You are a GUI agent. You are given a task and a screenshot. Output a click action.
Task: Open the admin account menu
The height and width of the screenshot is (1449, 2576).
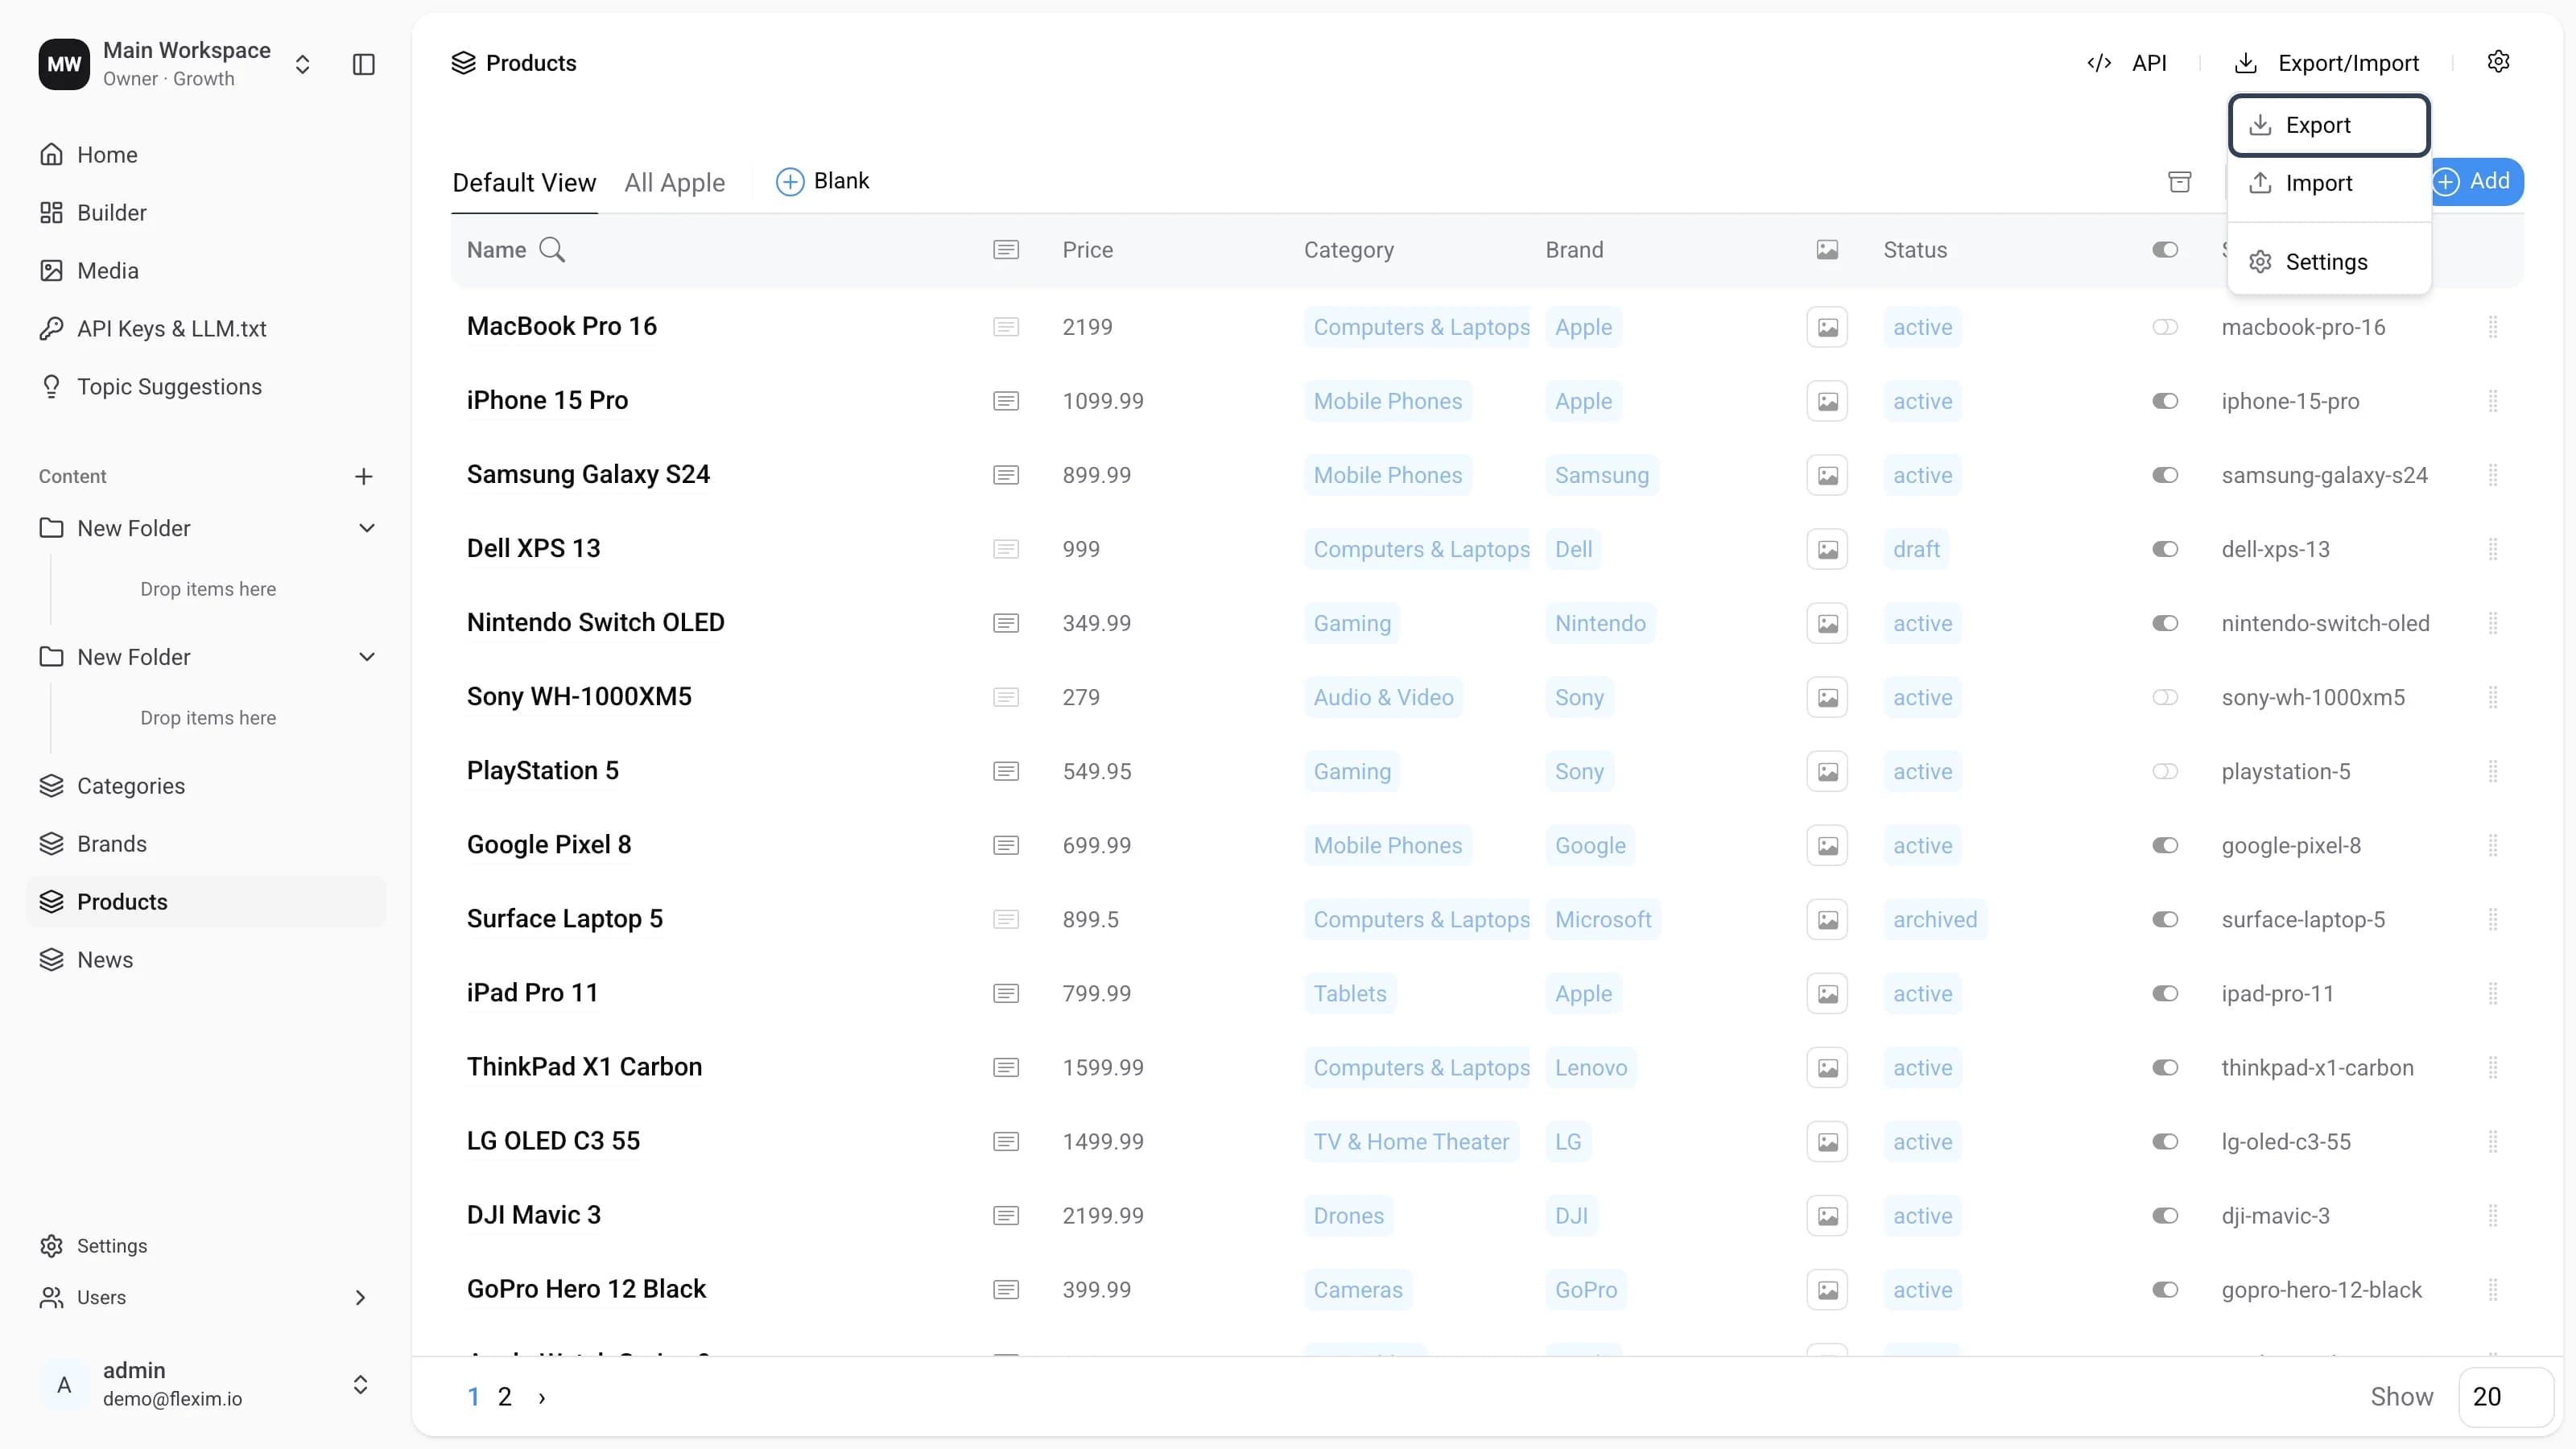coord(207,1384)
